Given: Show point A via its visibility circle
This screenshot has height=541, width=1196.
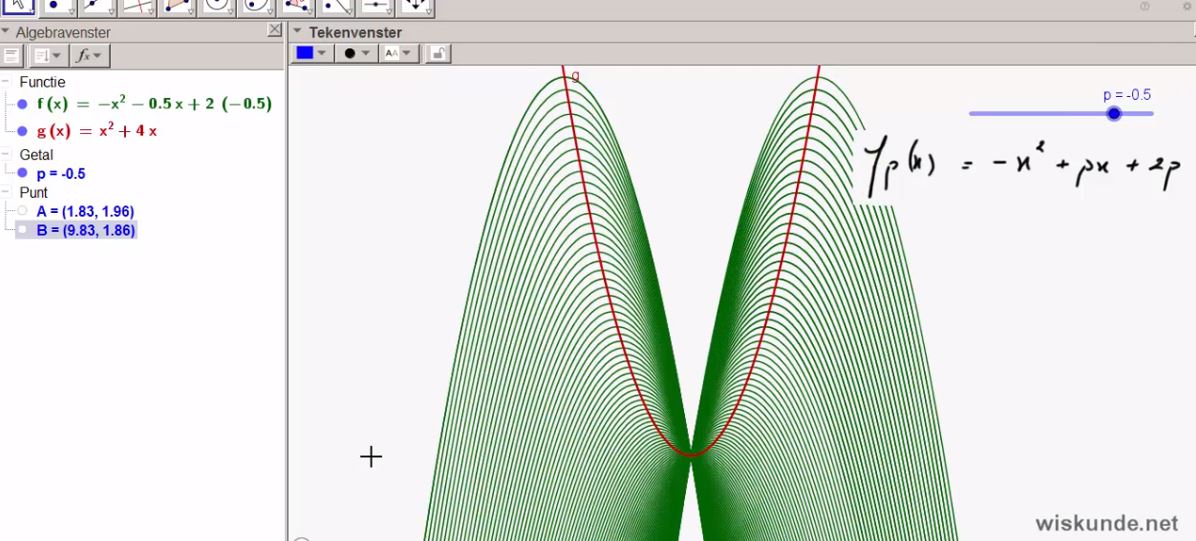Looking at the screenshot, I should [22, 211].
